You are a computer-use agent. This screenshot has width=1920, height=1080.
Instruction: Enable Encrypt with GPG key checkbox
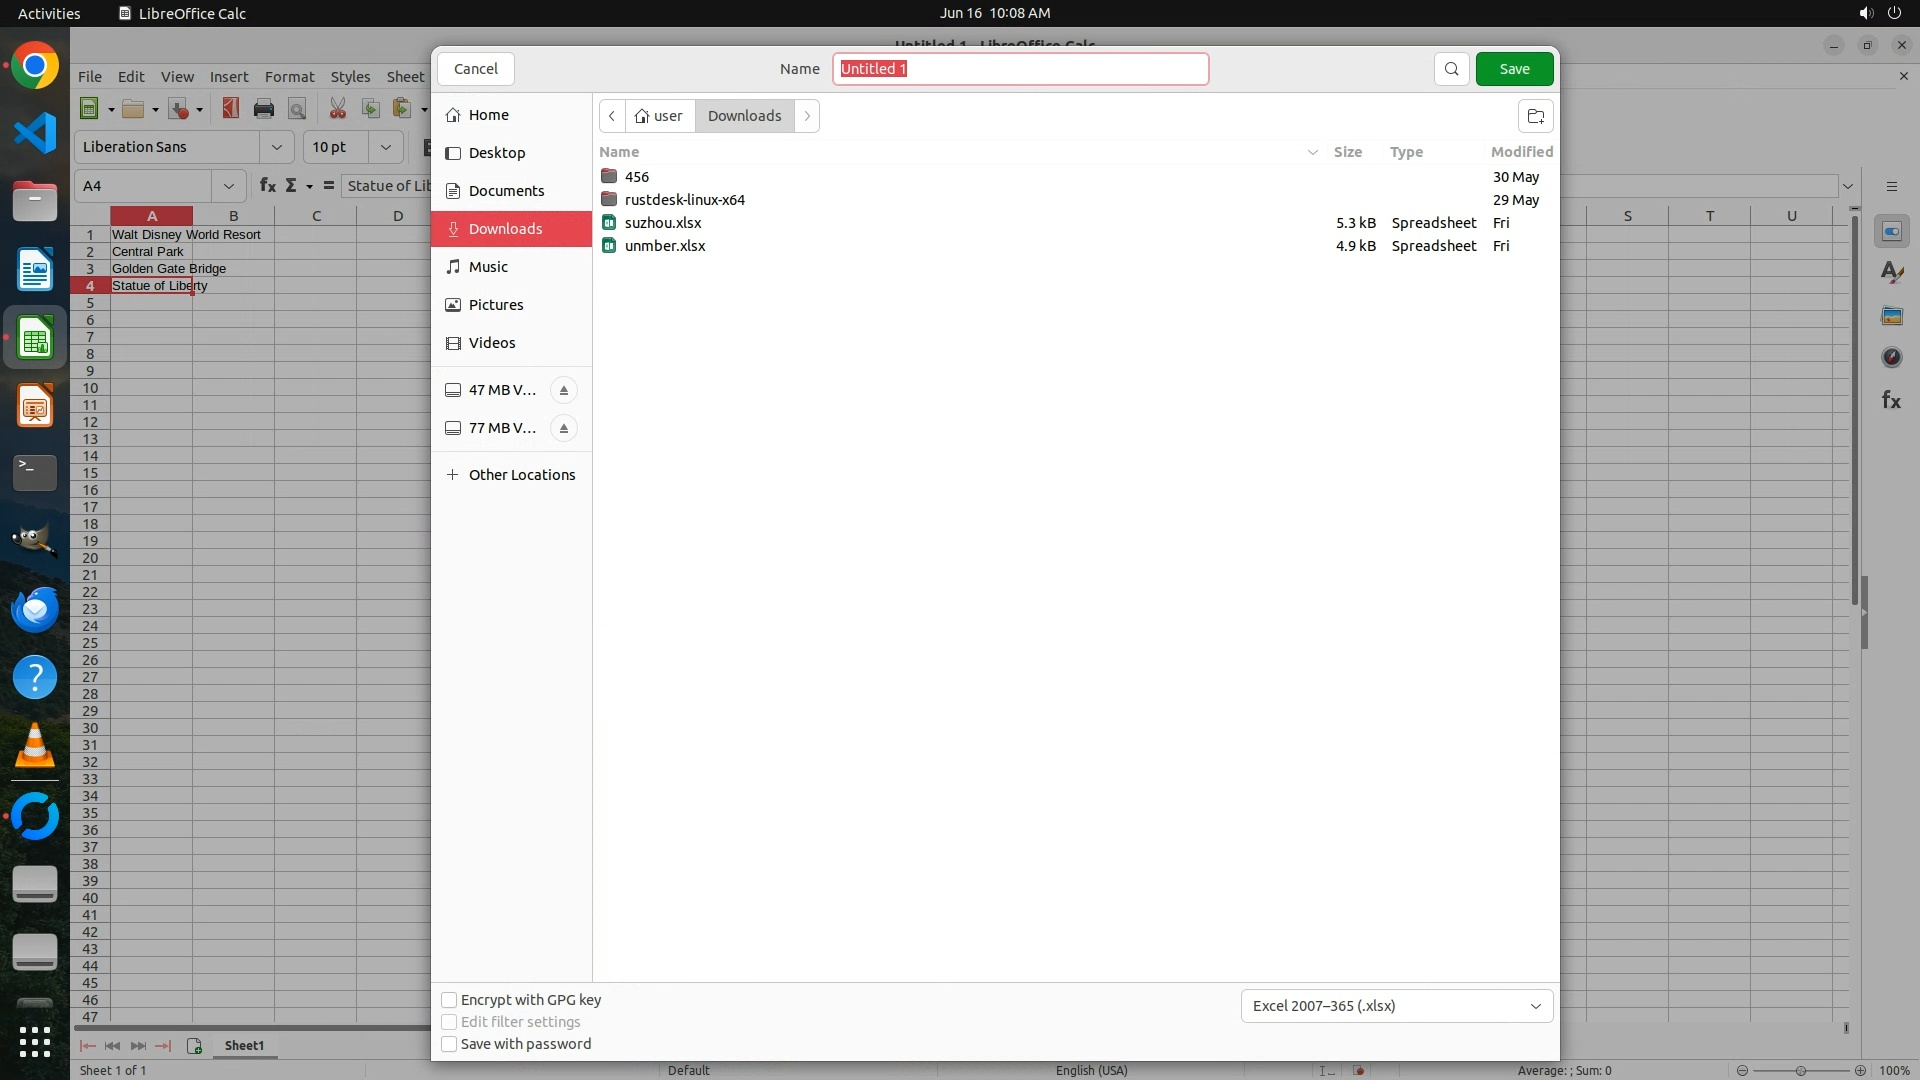[x=449, y=1000]
